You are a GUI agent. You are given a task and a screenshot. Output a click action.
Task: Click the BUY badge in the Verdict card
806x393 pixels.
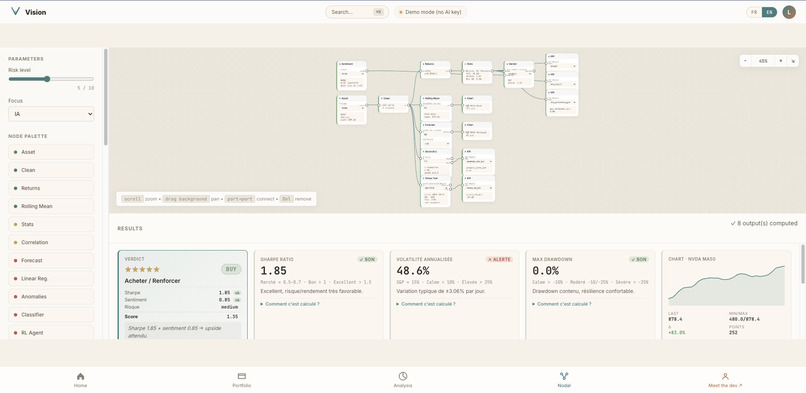(x=231, y=269)
